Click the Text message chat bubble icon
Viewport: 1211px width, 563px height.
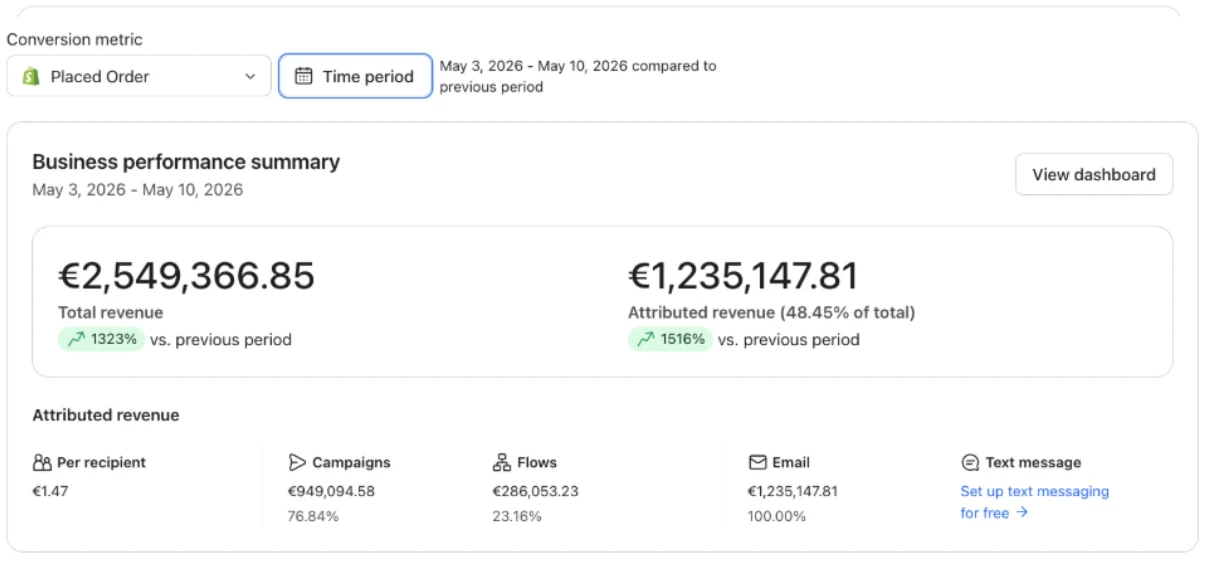pyautogui.click(x=970, y=463)
